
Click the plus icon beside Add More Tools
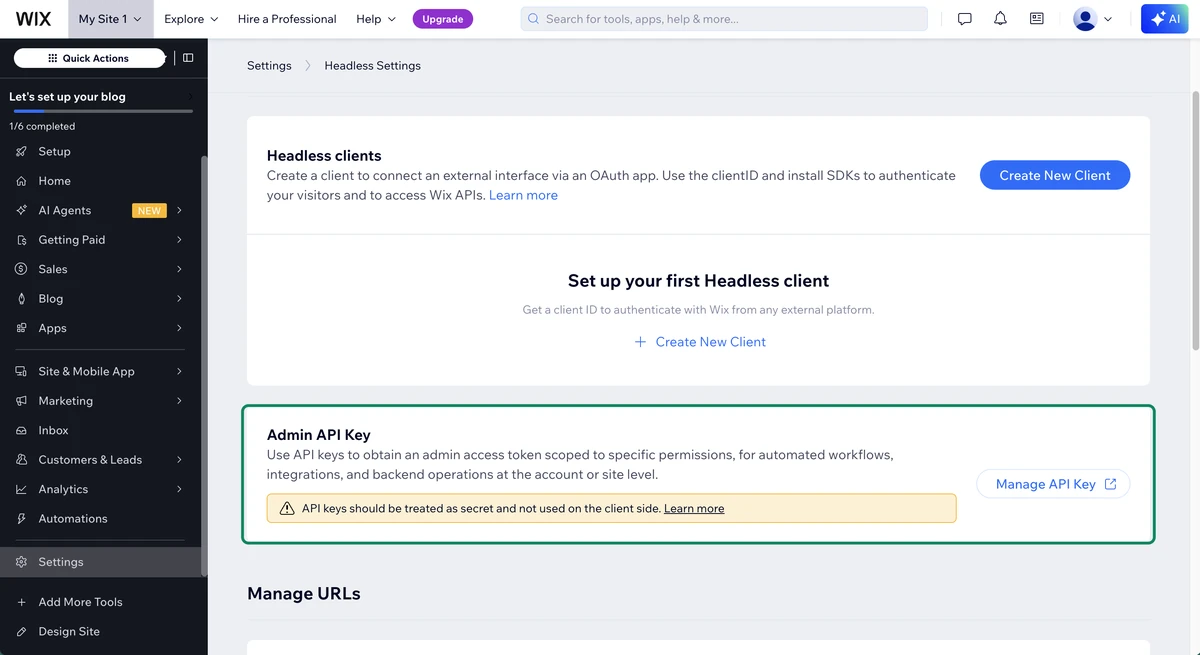pyautogui.click(x=21, y=602)
